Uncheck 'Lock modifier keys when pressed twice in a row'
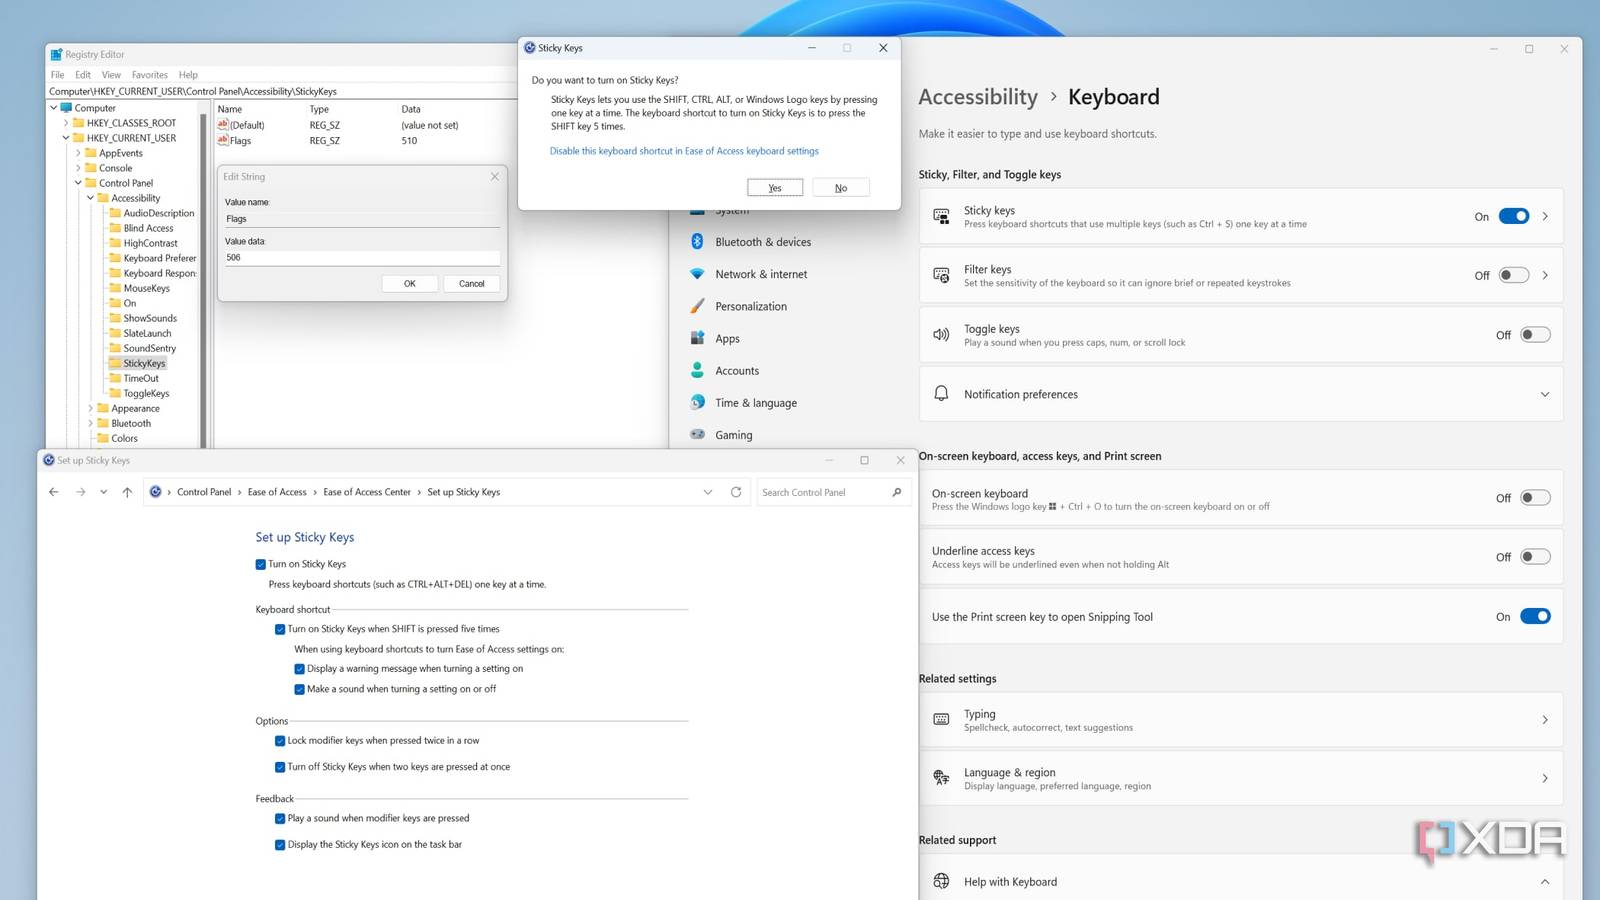This screenshot has height=900, width=1600. [280, 741]
